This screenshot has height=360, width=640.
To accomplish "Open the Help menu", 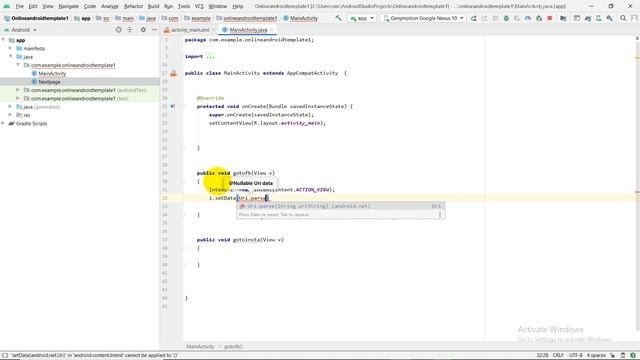I will pyautogui.click(x=238, y=7).
